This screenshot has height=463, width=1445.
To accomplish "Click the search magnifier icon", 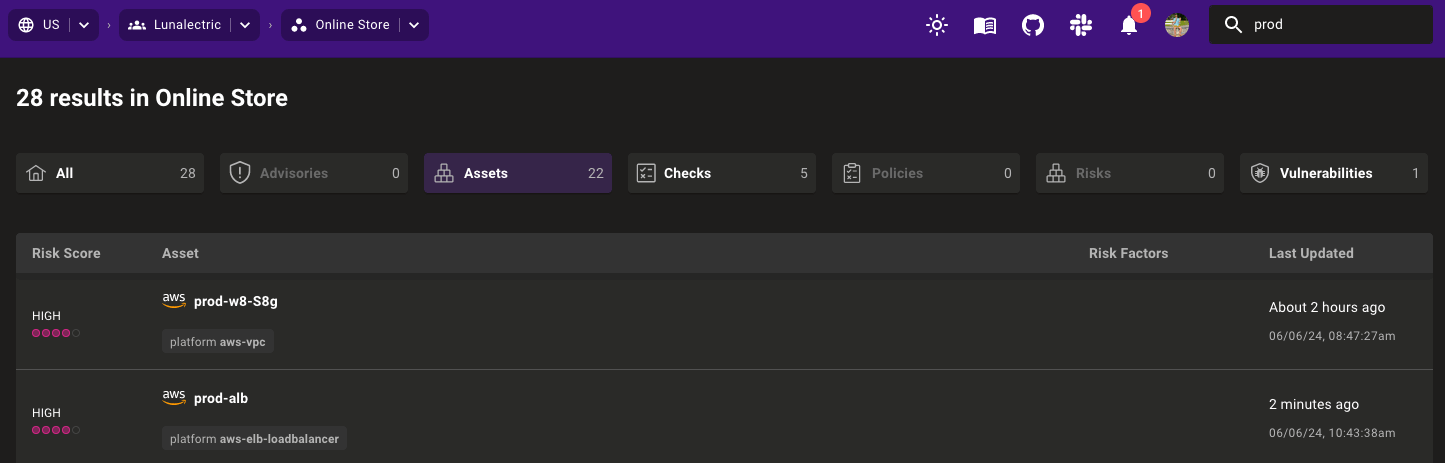I will coord(1234,25).
